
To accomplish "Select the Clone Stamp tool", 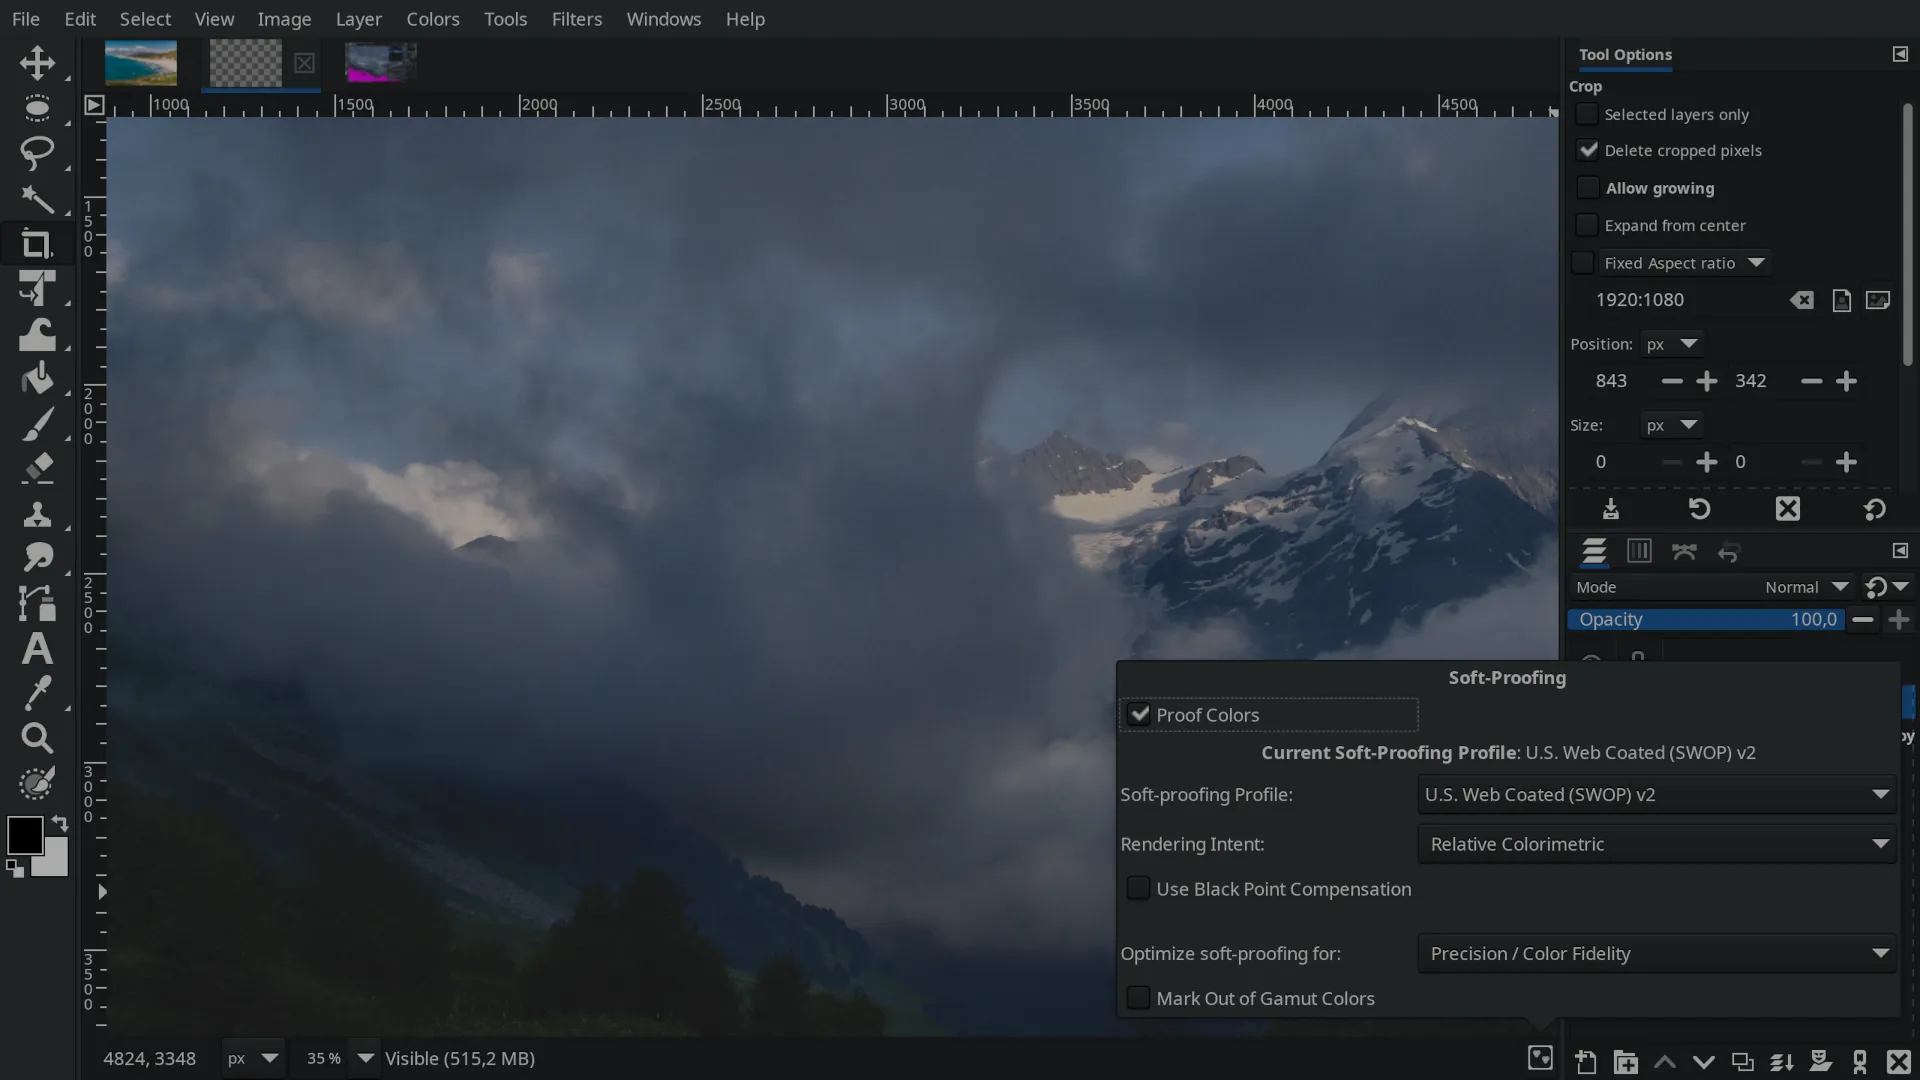I will [37, 513].
